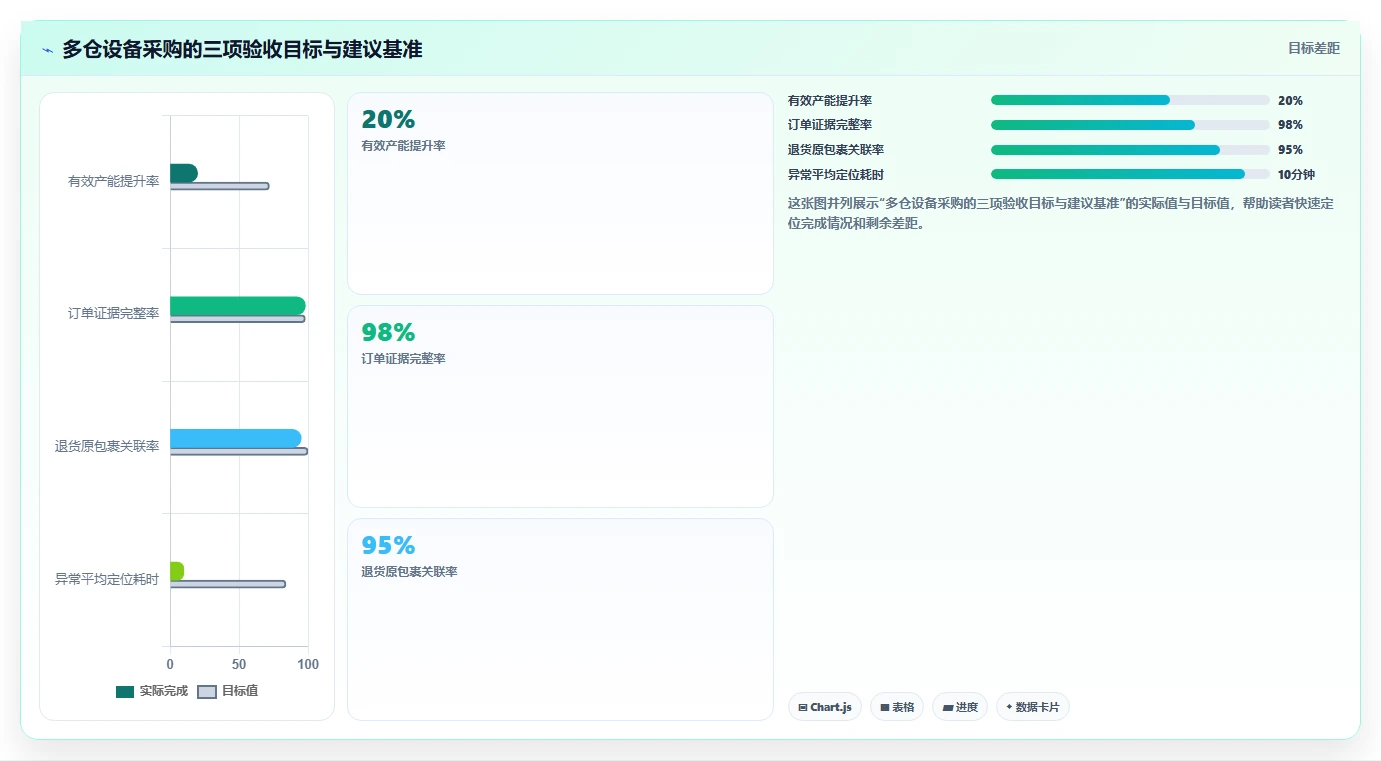1381x761 pixels.
Task: Click the 100 tick on chart x-axis
Action: pos(308,664)
